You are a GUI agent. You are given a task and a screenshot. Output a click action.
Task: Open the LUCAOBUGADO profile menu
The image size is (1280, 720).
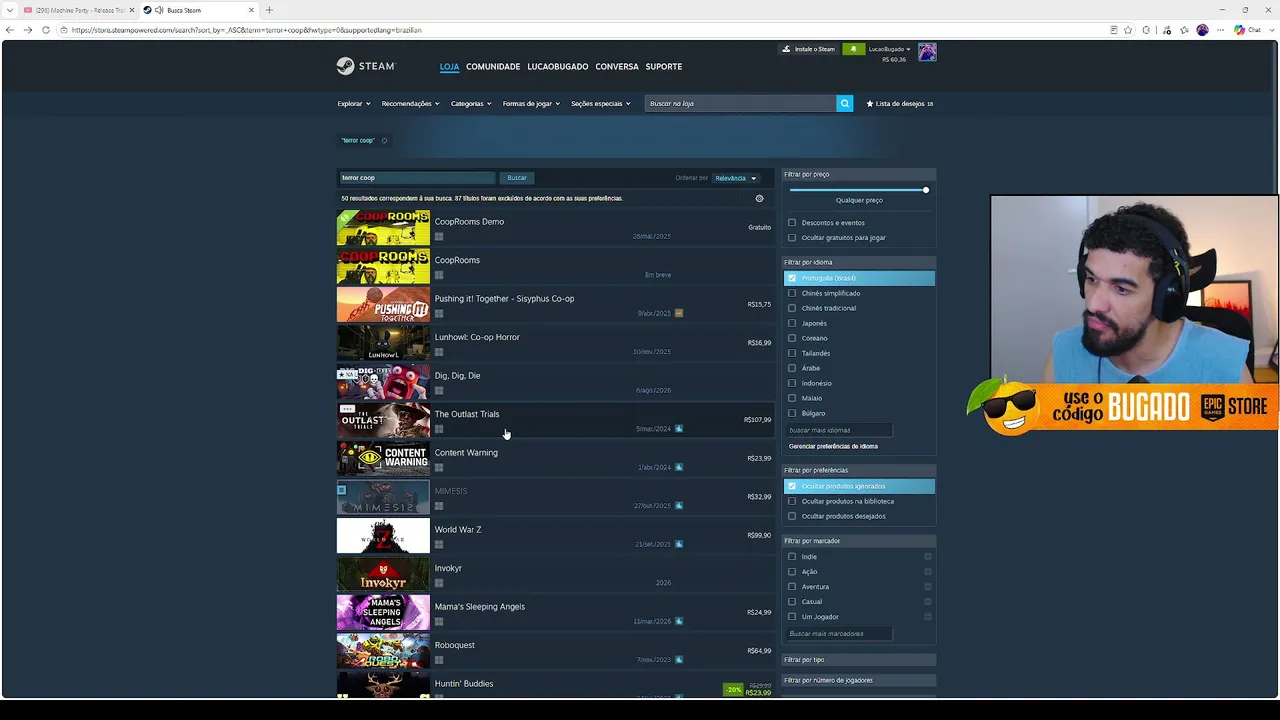(x=558, y=67)
